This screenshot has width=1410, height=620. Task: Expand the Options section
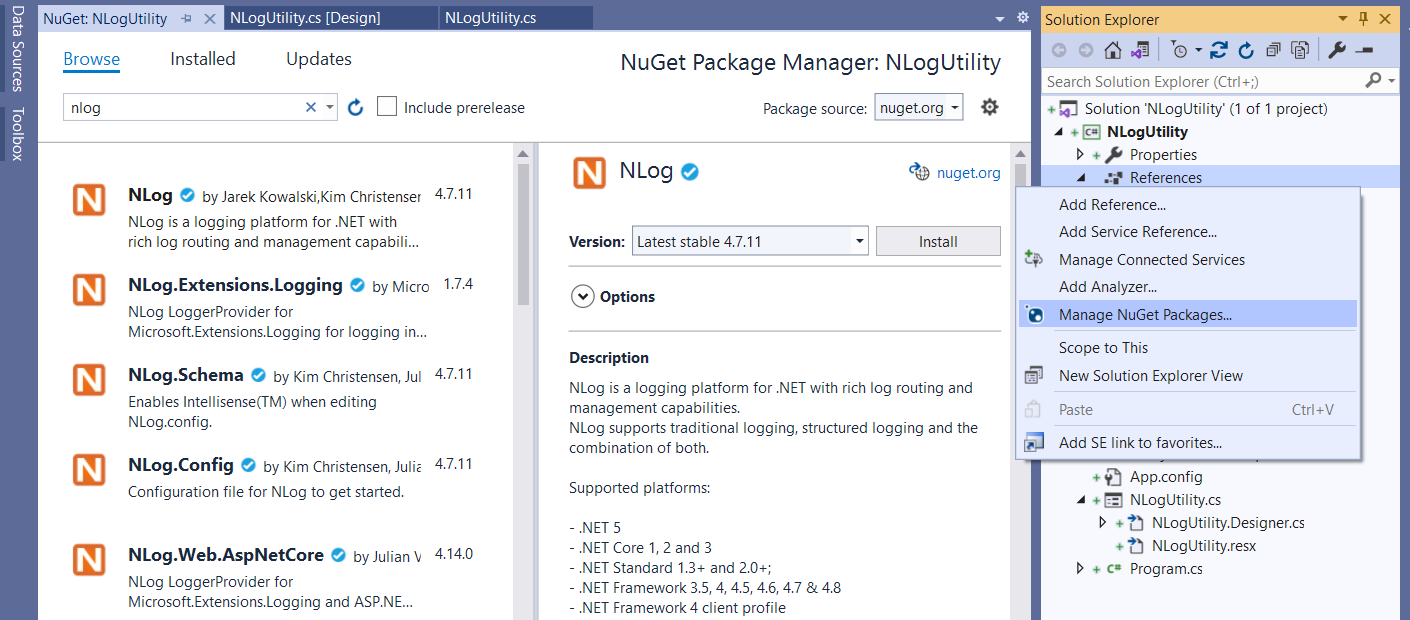pyautogui.click(x=582, y=297)
